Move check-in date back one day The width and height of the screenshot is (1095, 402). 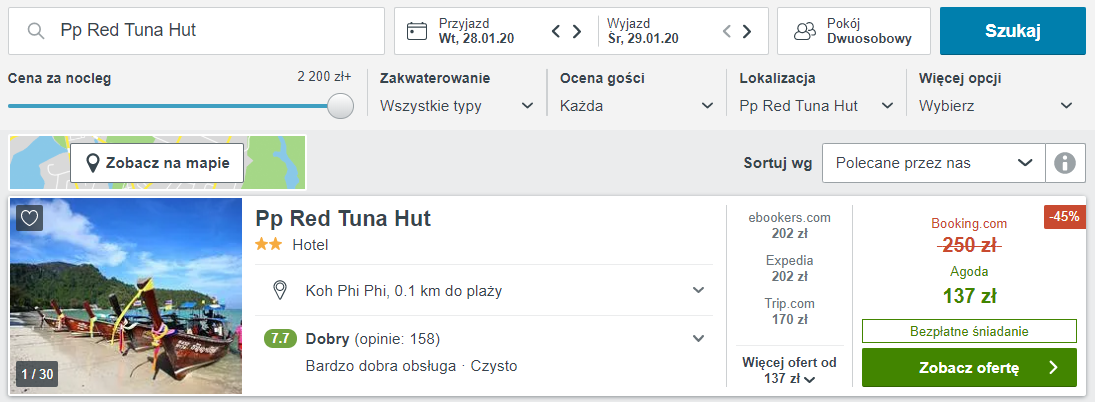(x=556, y=31)
